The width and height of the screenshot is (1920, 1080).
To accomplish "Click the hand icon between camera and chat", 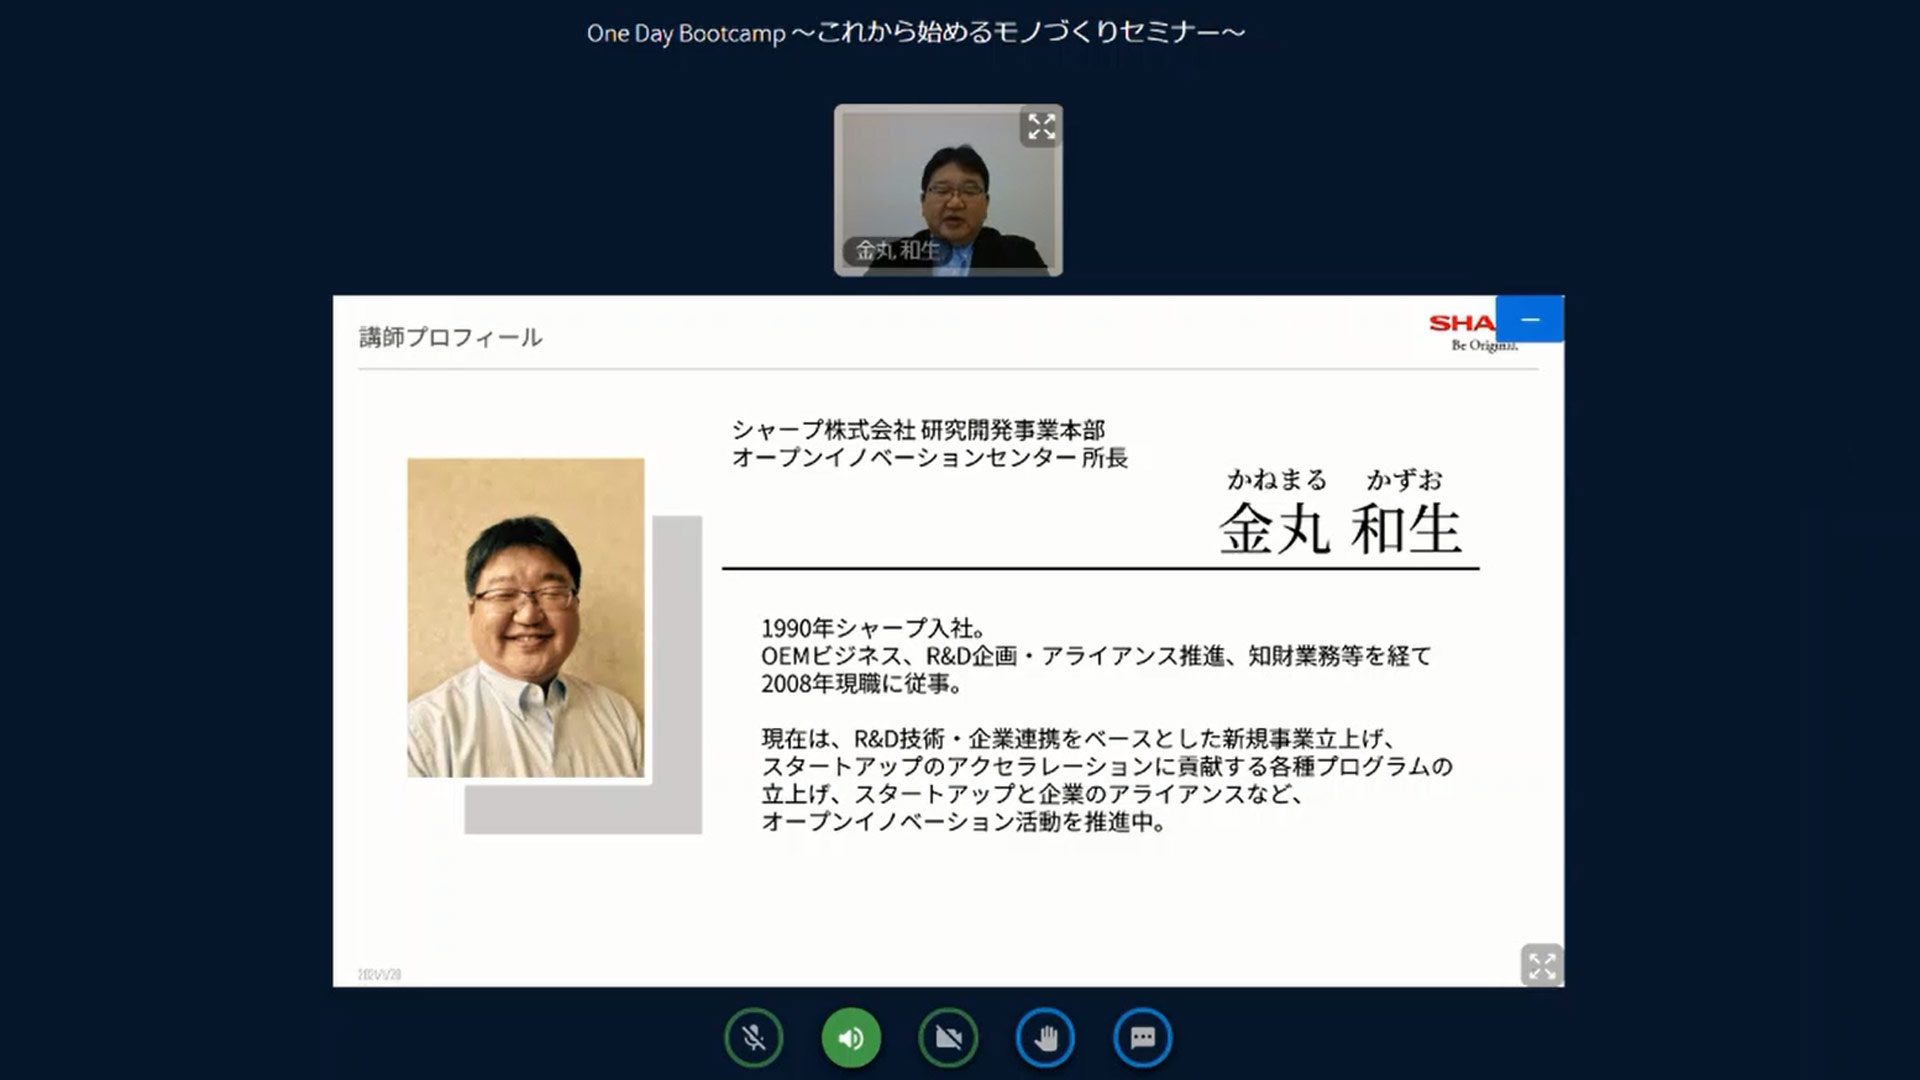I will coord(1044,1038).
